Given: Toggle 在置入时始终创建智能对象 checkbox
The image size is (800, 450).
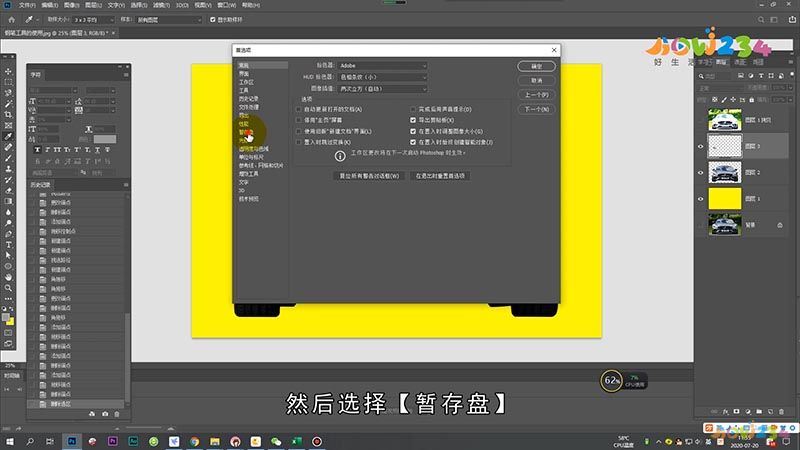Looking at the screenshot, I should (413, 142).
